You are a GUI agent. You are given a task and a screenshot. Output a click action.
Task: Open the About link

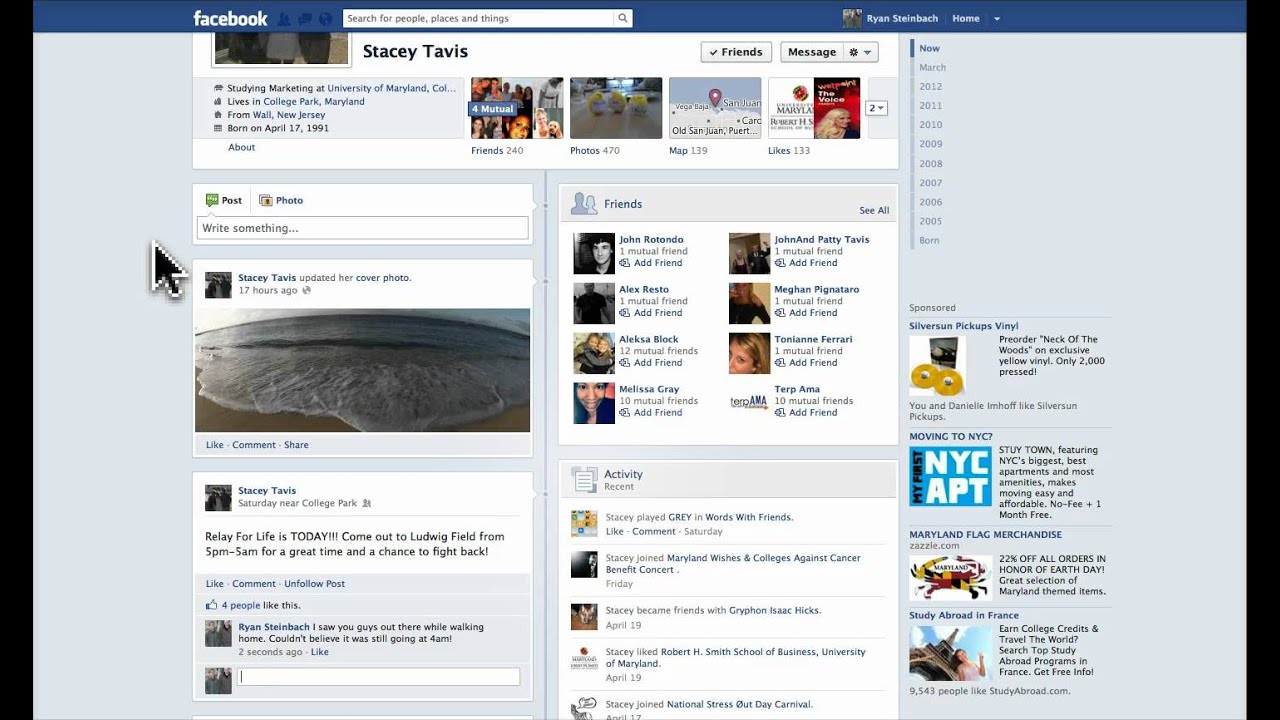[241, 147]
